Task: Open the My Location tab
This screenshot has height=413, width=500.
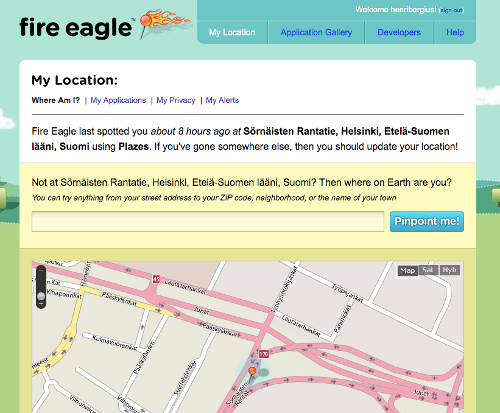Action: click(x=232, y=32)
